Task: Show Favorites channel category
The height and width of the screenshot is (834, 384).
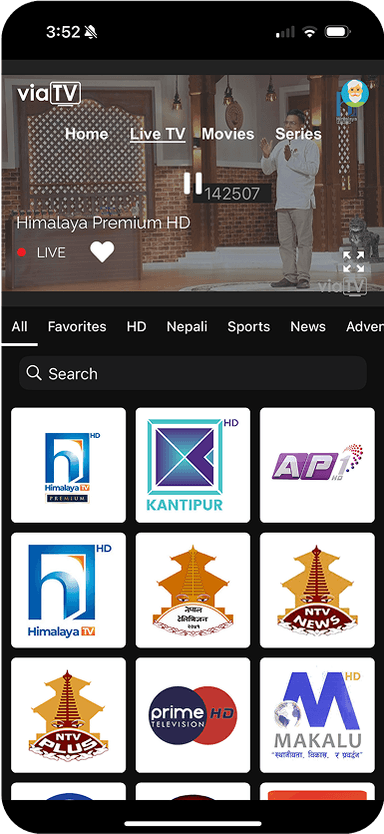Action: coord(77,327)
